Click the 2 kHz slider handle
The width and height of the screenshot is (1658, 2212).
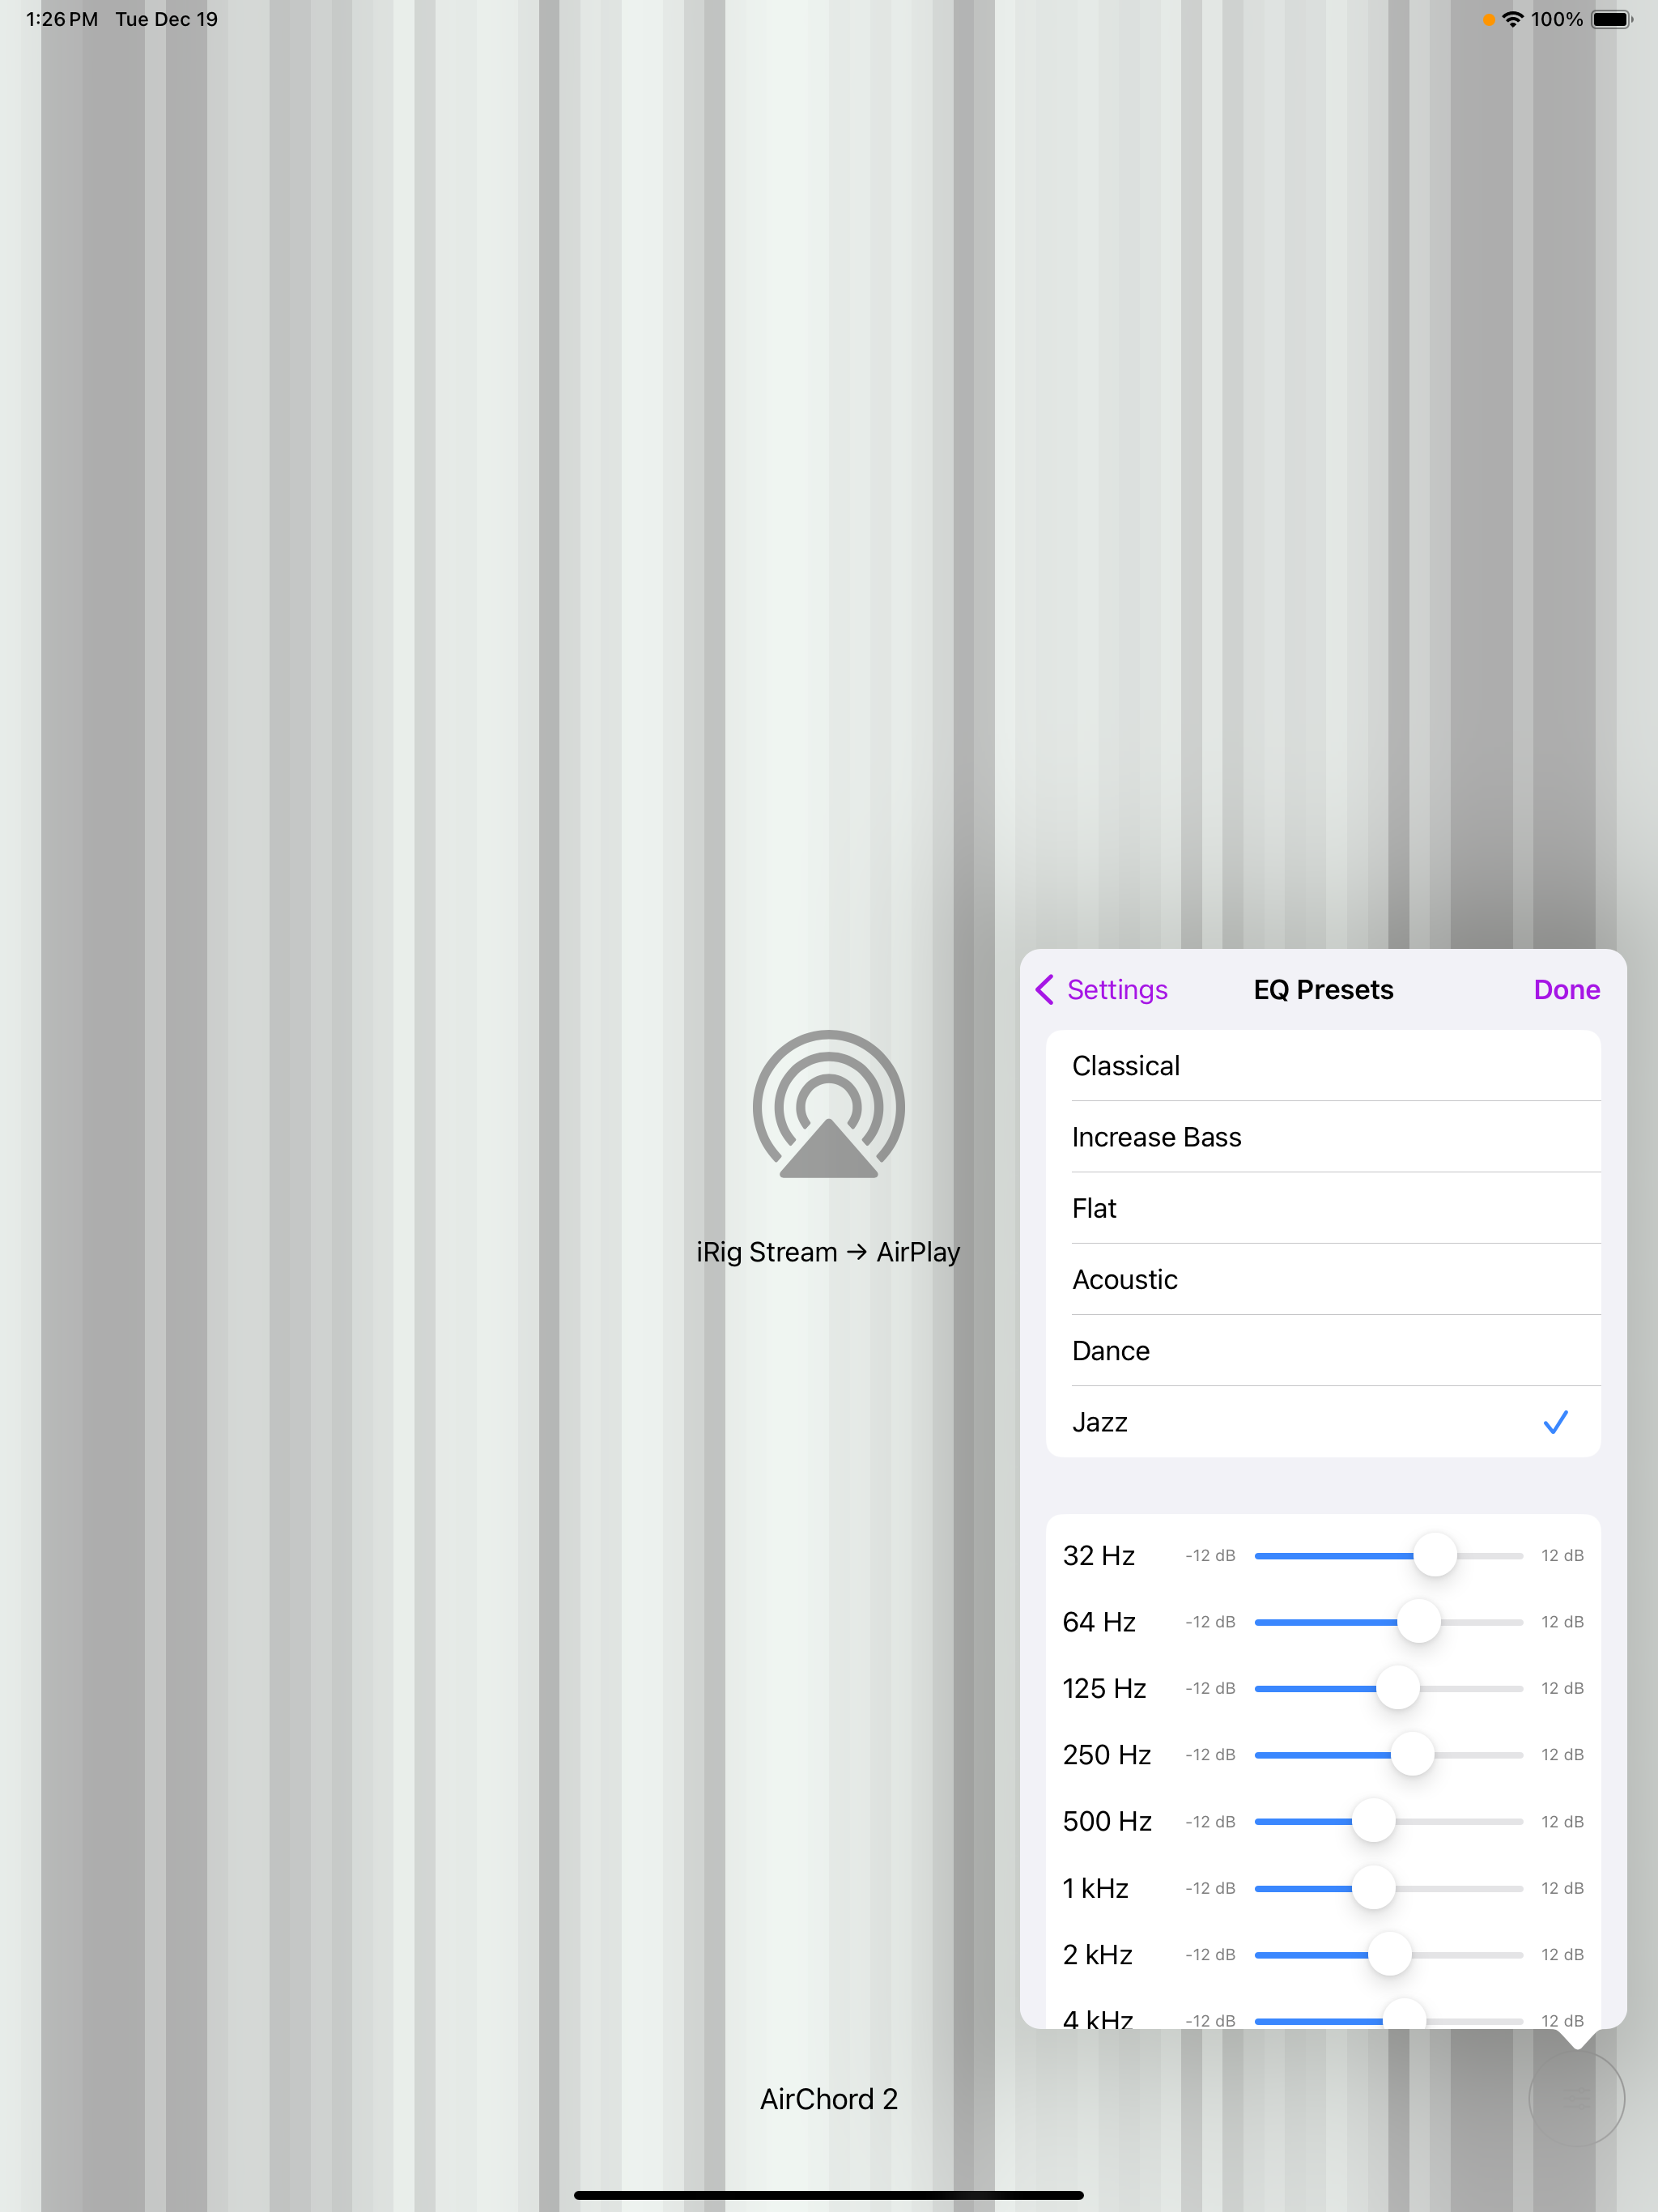pos(1389,1954)
